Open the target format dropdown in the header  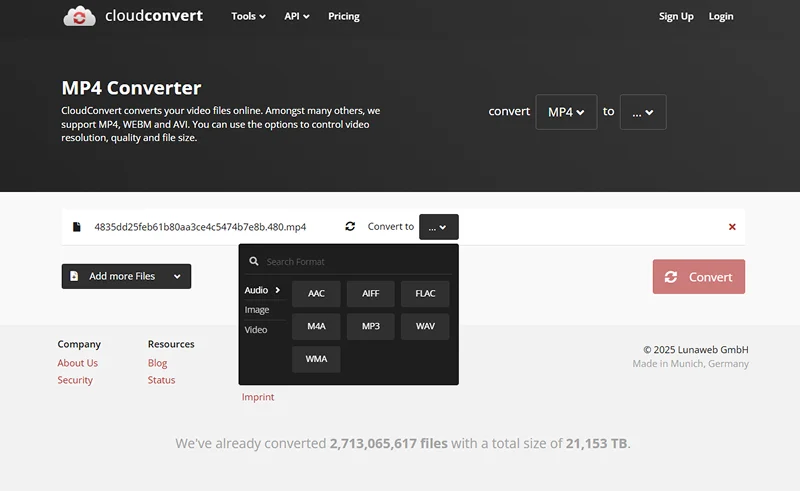643,112
